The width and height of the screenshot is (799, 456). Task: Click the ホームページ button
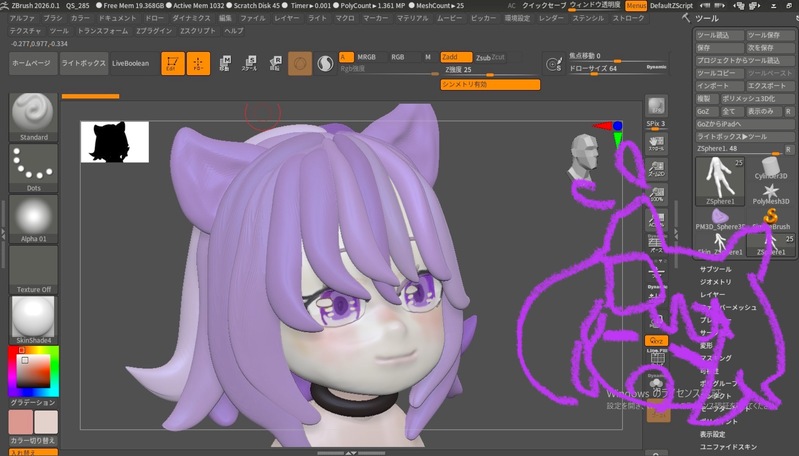coord(33,64)
